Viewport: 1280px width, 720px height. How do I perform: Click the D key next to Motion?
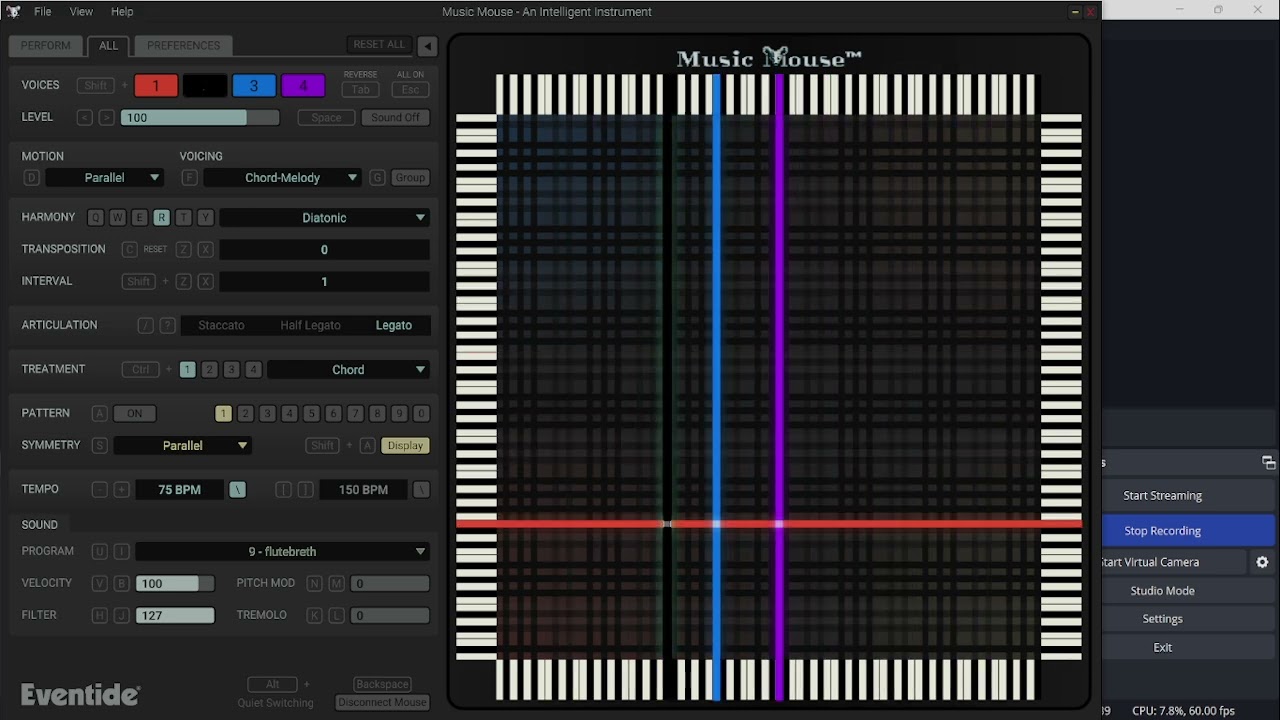point(32,178)
